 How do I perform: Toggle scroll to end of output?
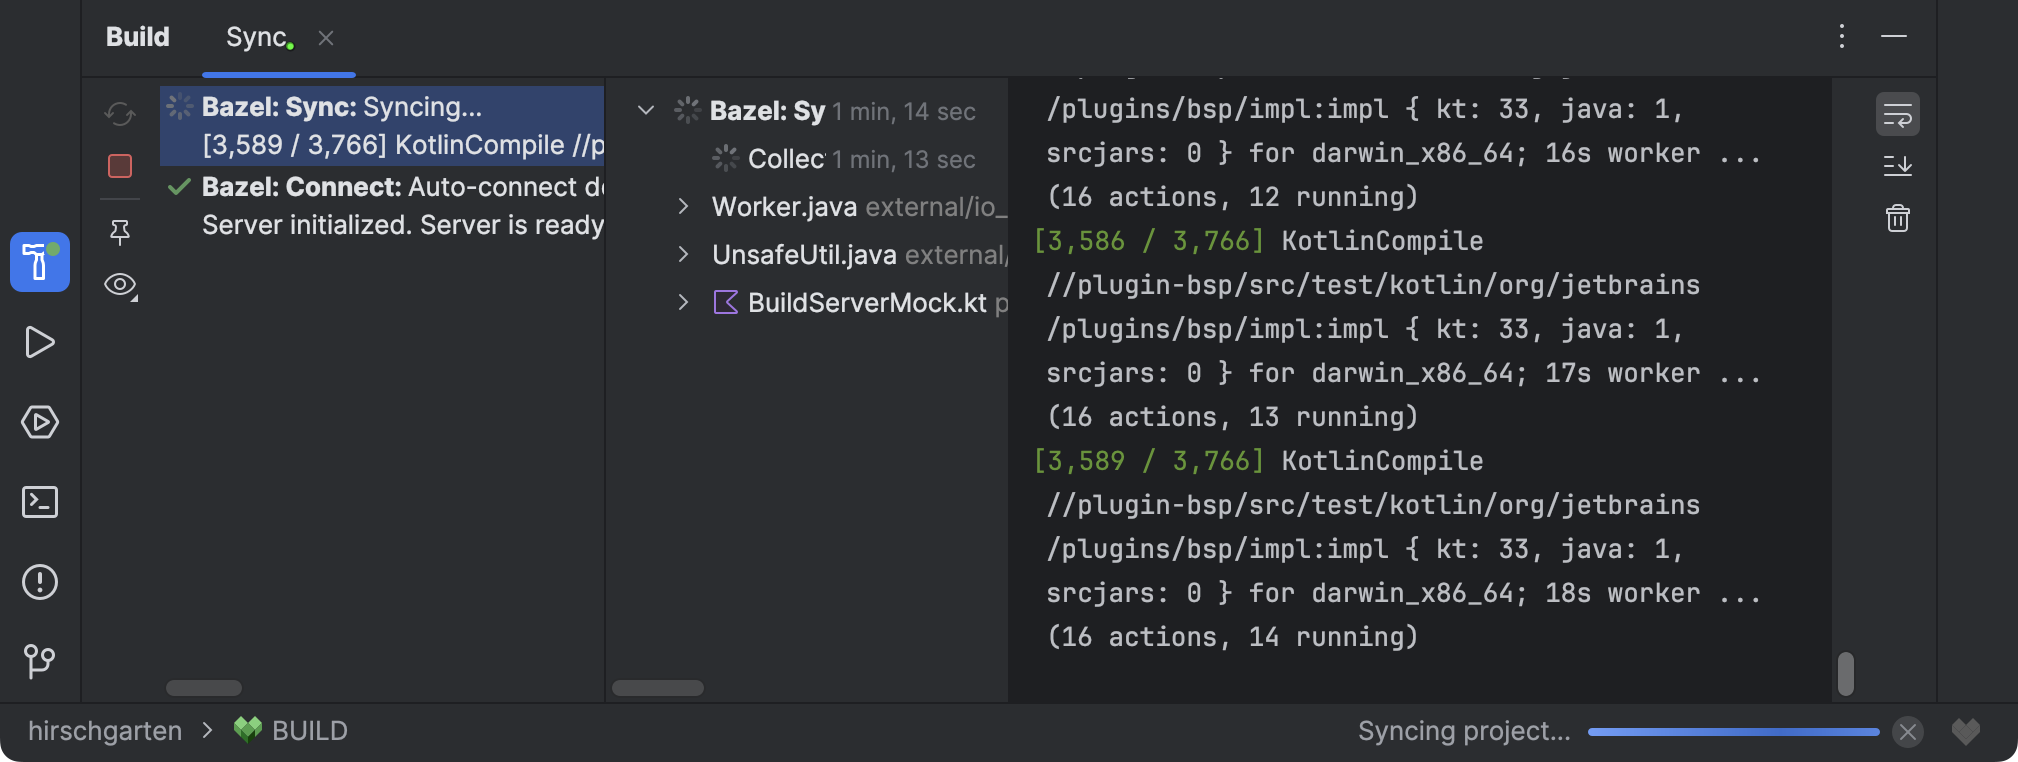(x=1897, y=166)
